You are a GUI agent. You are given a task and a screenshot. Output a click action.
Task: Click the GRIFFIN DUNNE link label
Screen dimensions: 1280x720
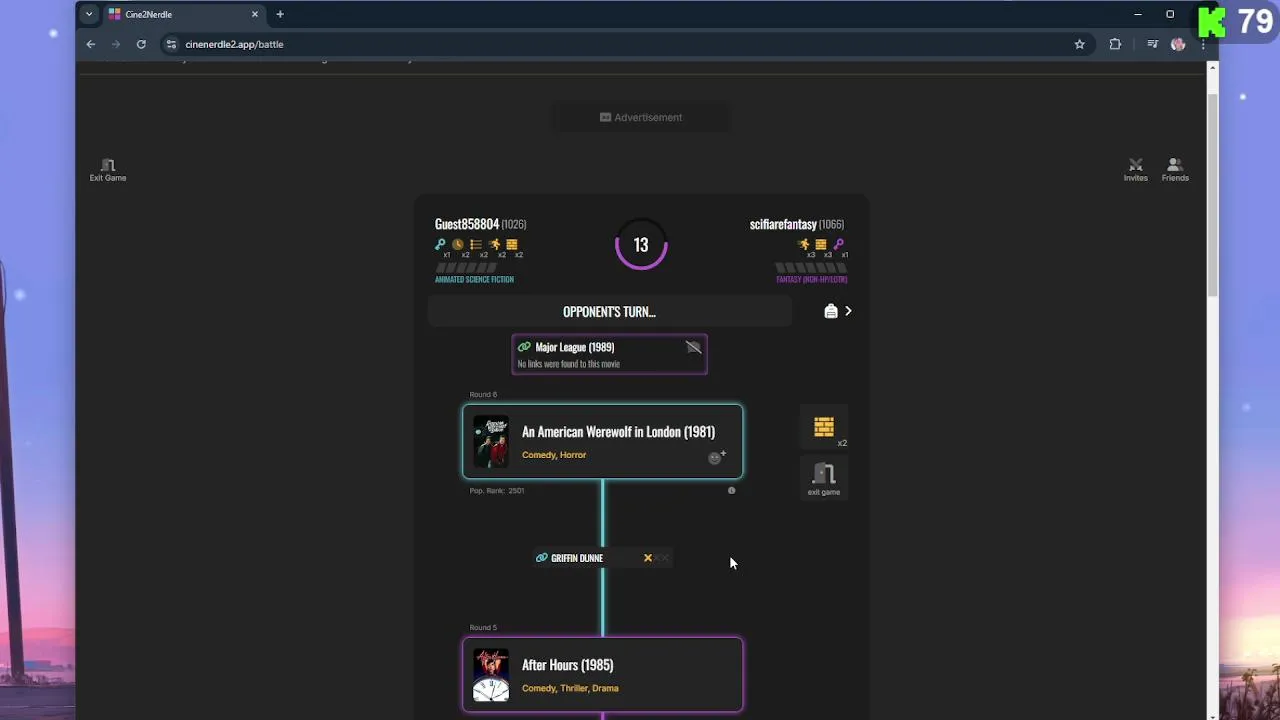point(577,558)
